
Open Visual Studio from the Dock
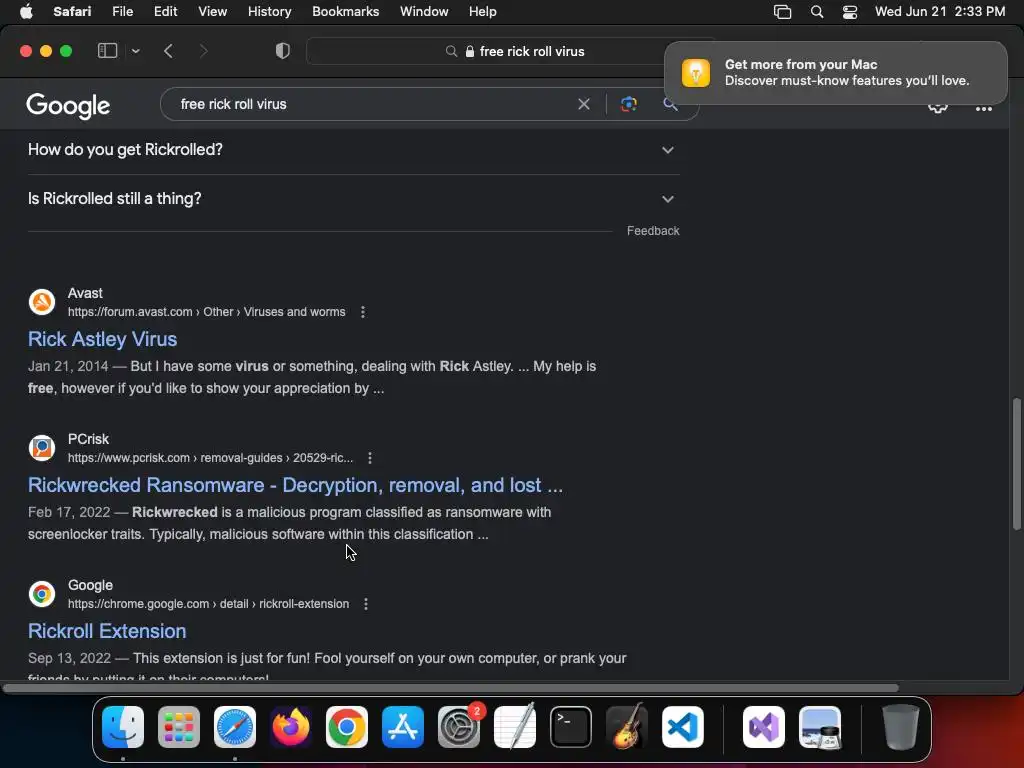[x=763, y=727]
